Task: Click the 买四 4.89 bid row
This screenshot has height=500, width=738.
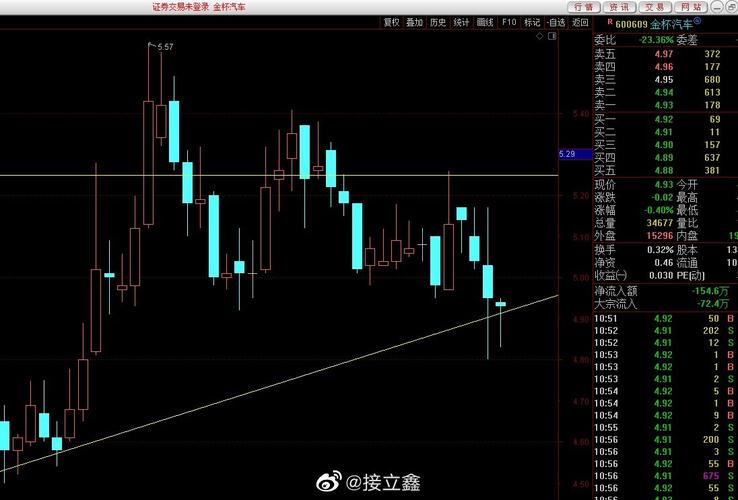Action: (x=664, y=158)
